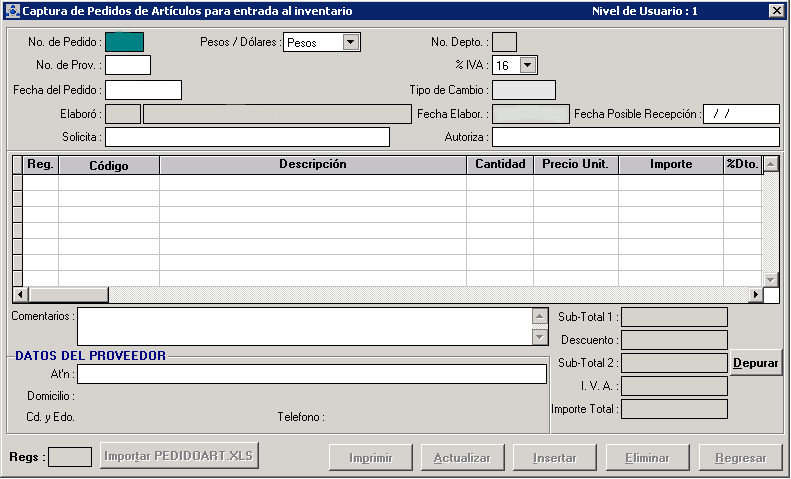Open the Pesos / Dólares dropdown

coord(350,42)
